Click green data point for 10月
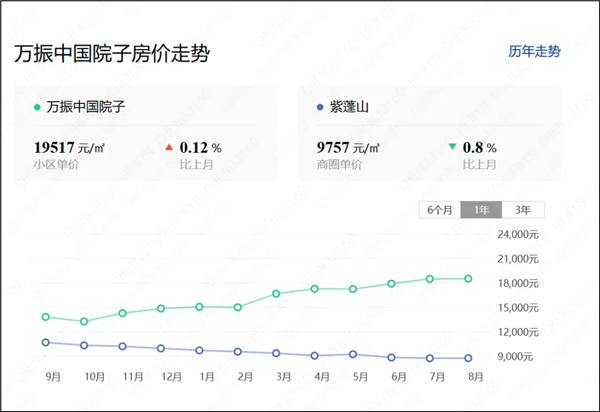The image size is (600, 412). click(84, 321)
